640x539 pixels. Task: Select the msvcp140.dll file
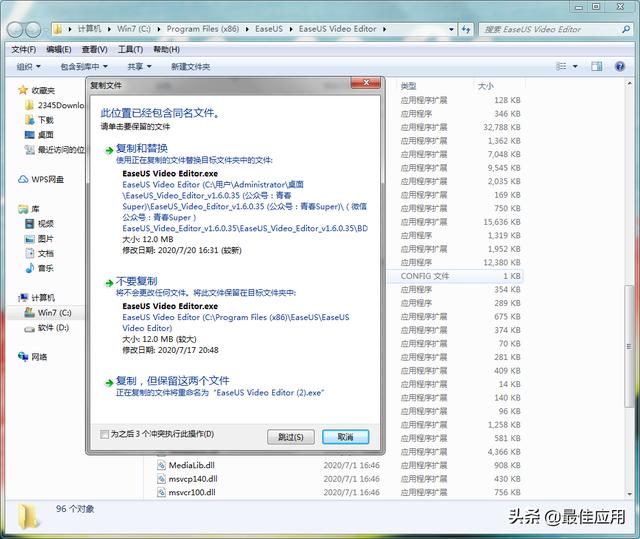(193, 479)
